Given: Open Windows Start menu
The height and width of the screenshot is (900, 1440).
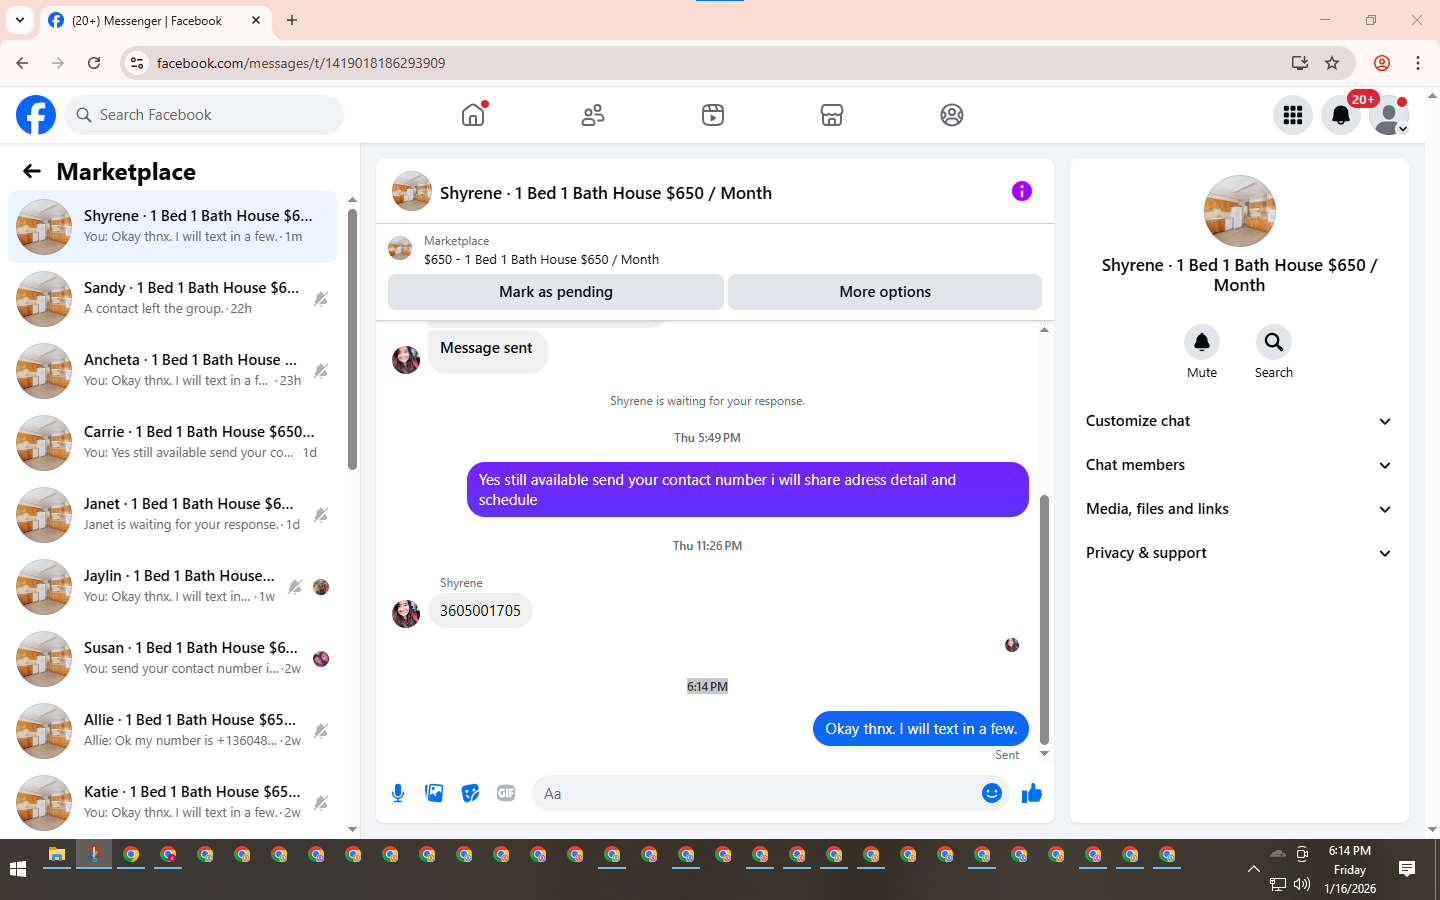Looking at the screenshot, I should 17,869.
